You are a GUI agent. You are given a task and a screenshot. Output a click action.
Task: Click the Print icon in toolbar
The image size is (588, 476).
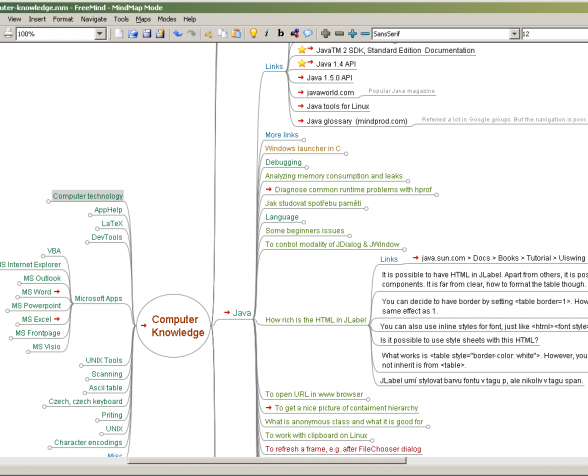pyautogui.click(x=8, y=33)
